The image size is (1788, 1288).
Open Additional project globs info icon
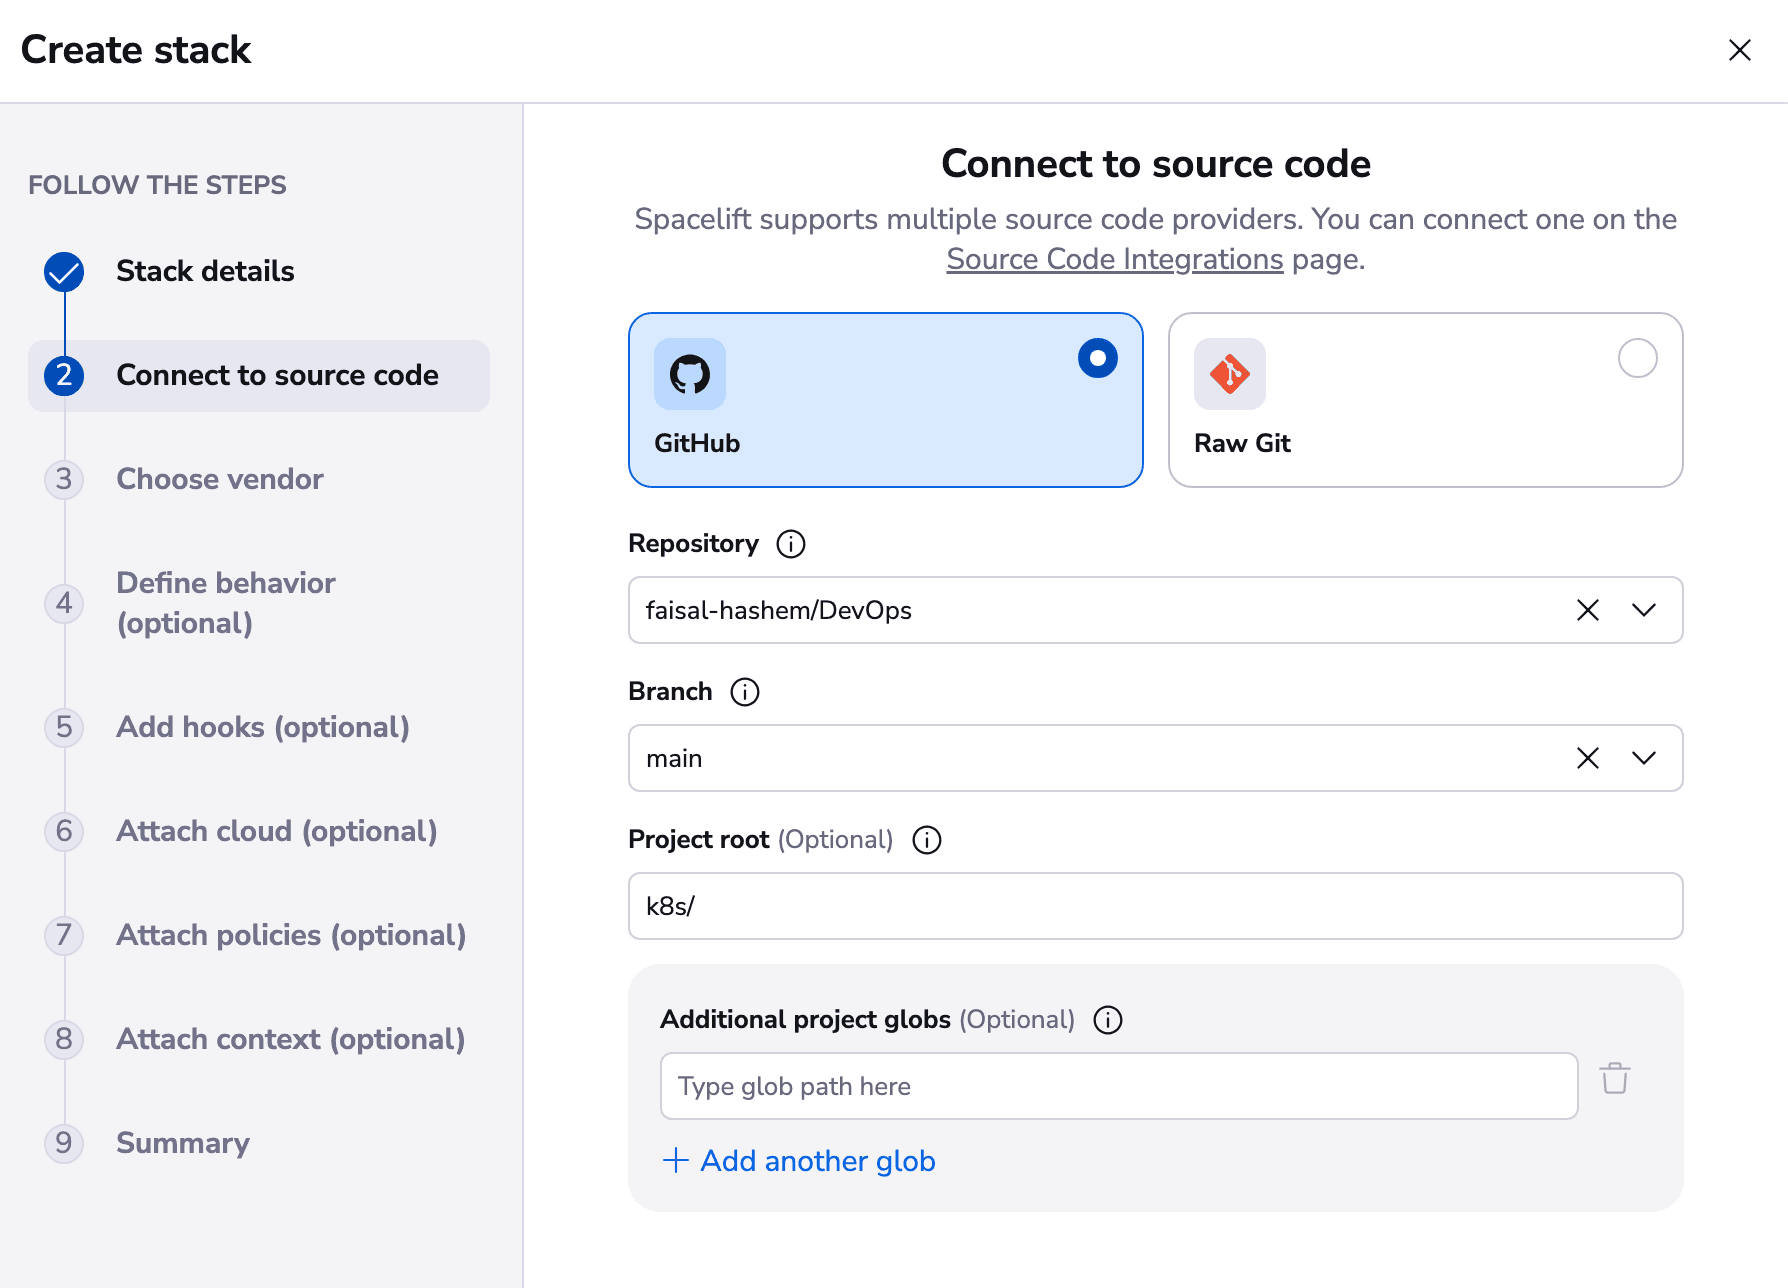point(1108,1020)
